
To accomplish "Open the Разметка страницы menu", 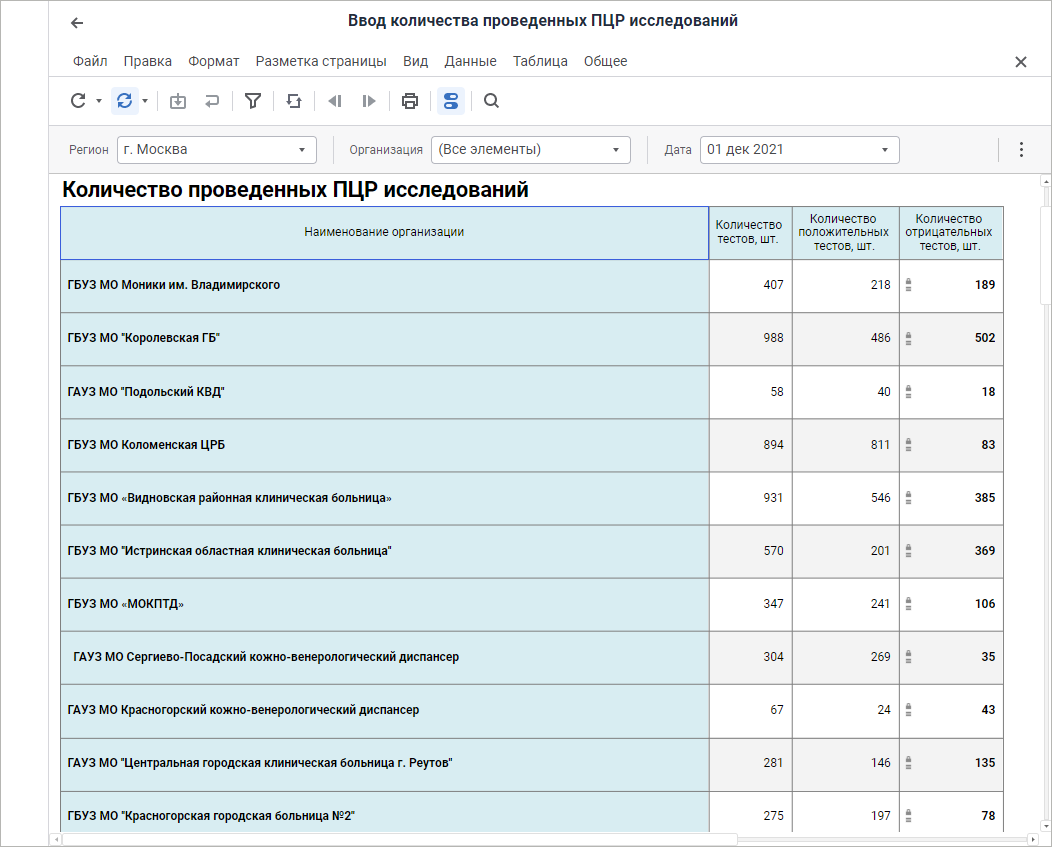I will click(x=321, y=61).
